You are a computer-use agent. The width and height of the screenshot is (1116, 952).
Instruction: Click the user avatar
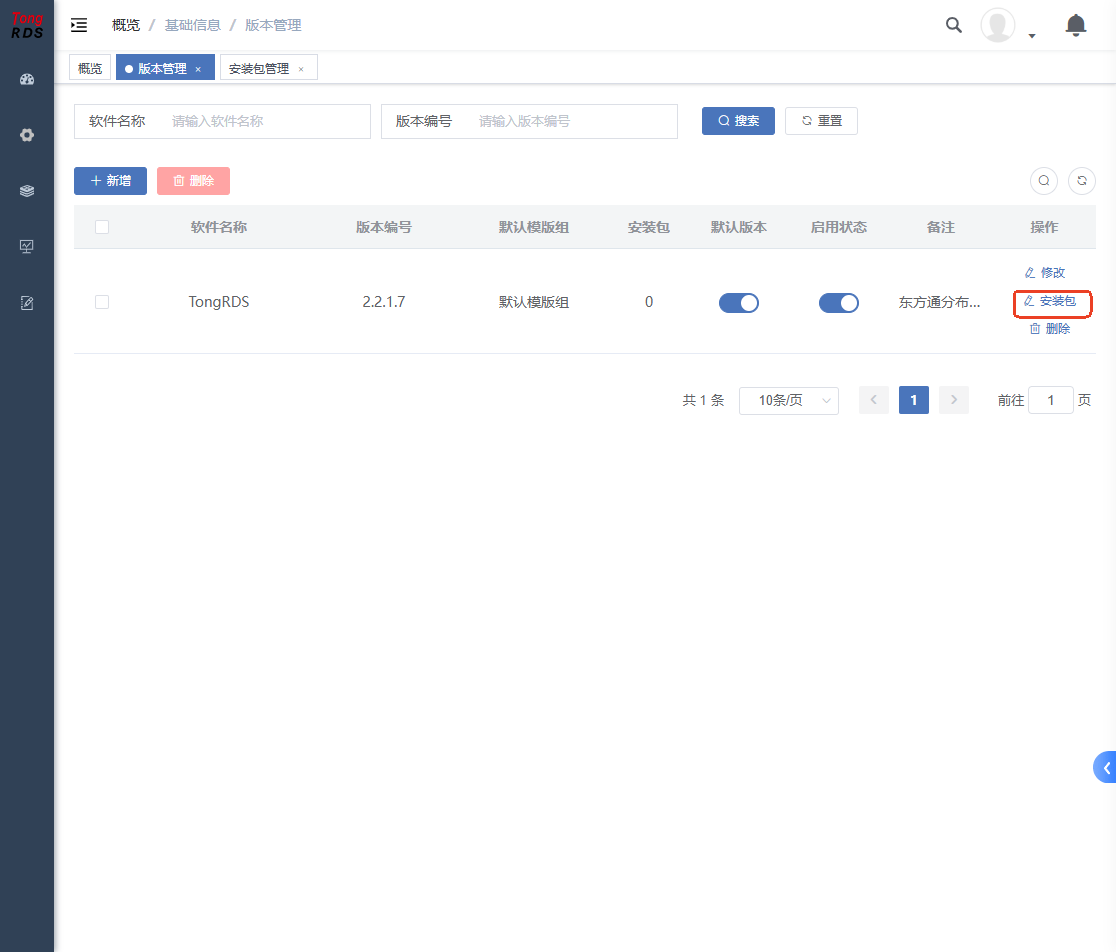click(998, 26)
